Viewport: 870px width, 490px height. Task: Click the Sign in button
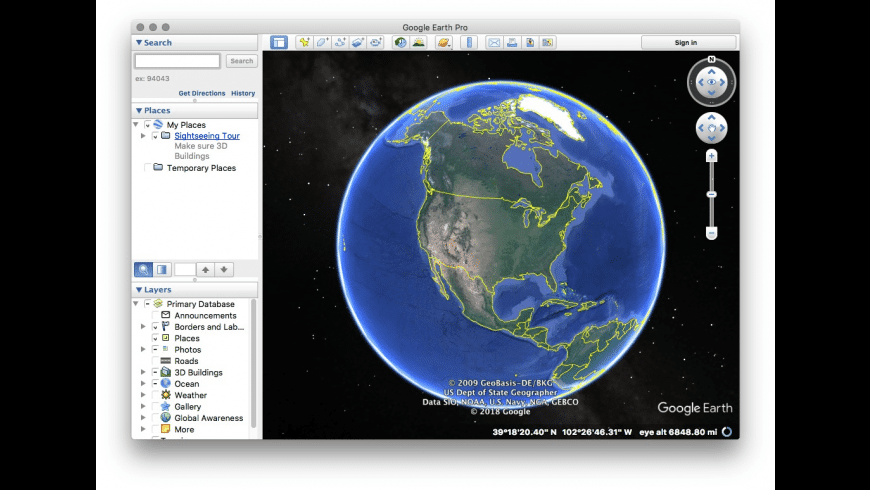pos(689,42)
